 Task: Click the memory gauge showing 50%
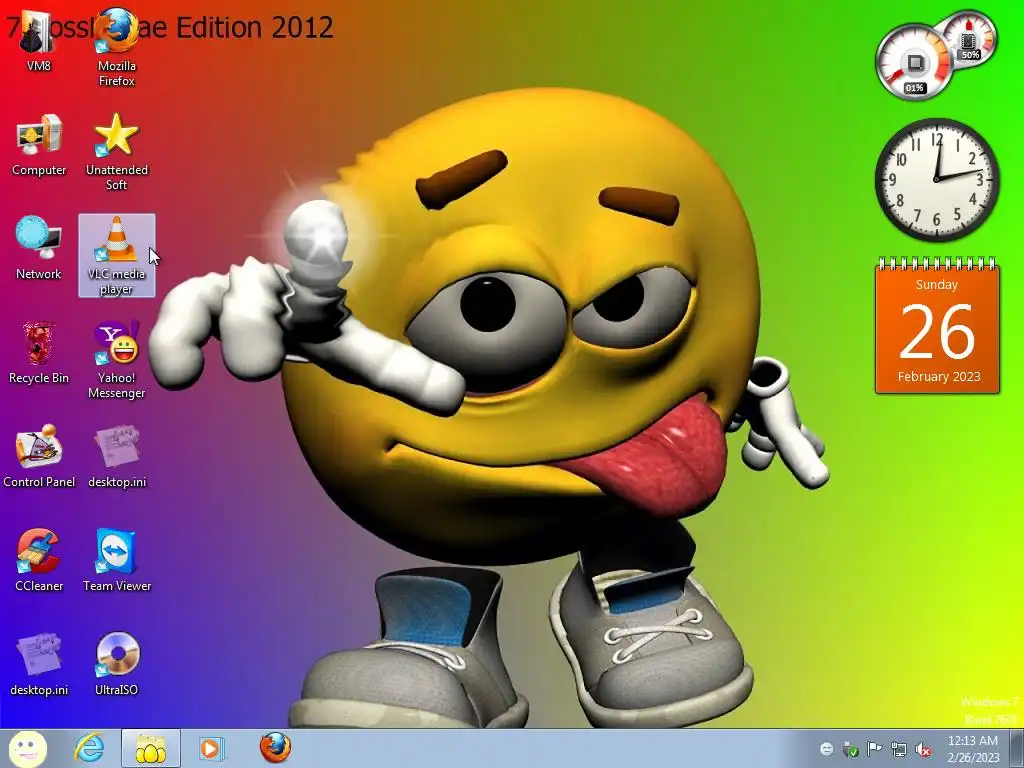971,39
